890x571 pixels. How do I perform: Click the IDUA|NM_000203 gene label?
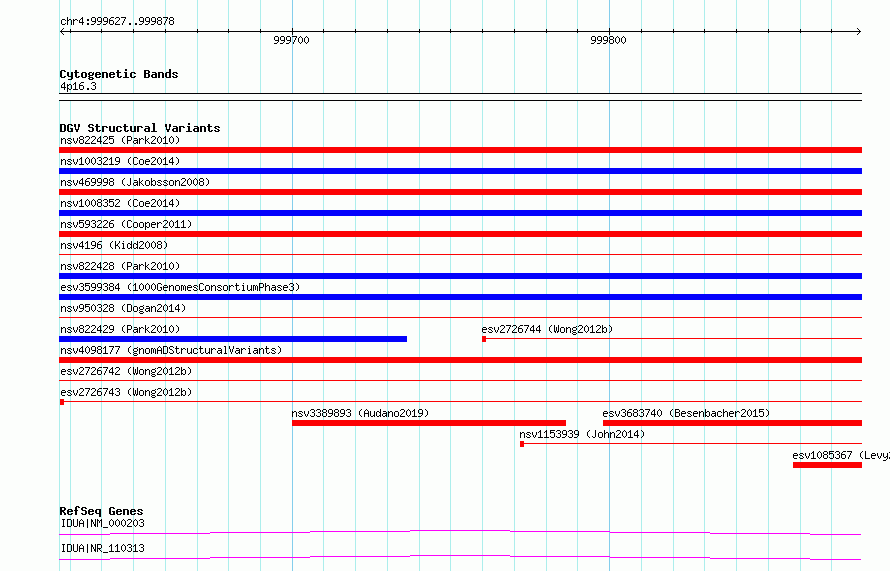tap(102, 523)
